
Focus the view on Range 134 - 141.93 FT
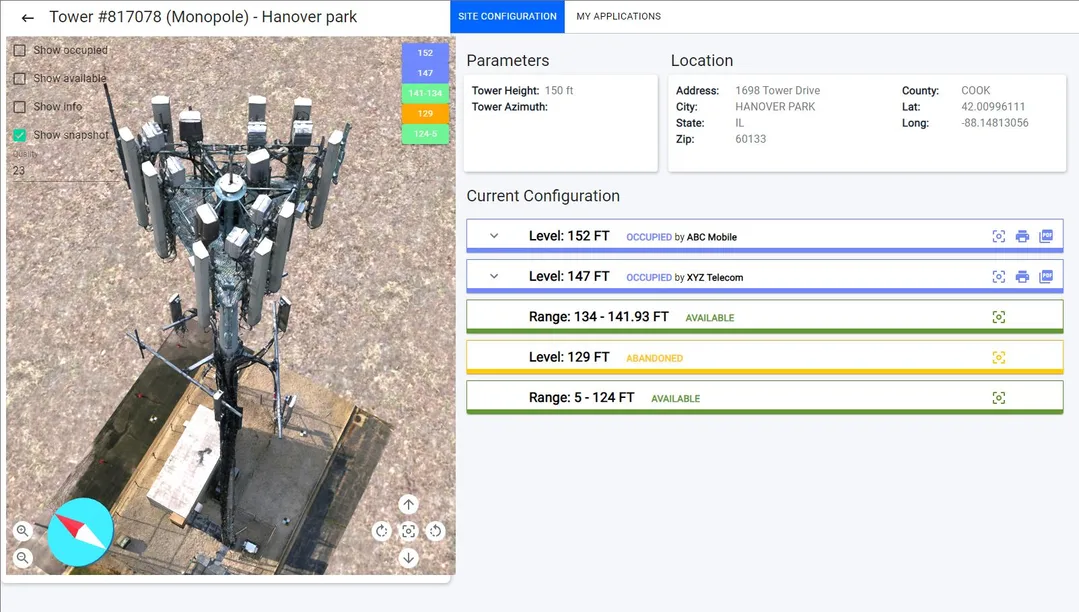coord(998,317)
